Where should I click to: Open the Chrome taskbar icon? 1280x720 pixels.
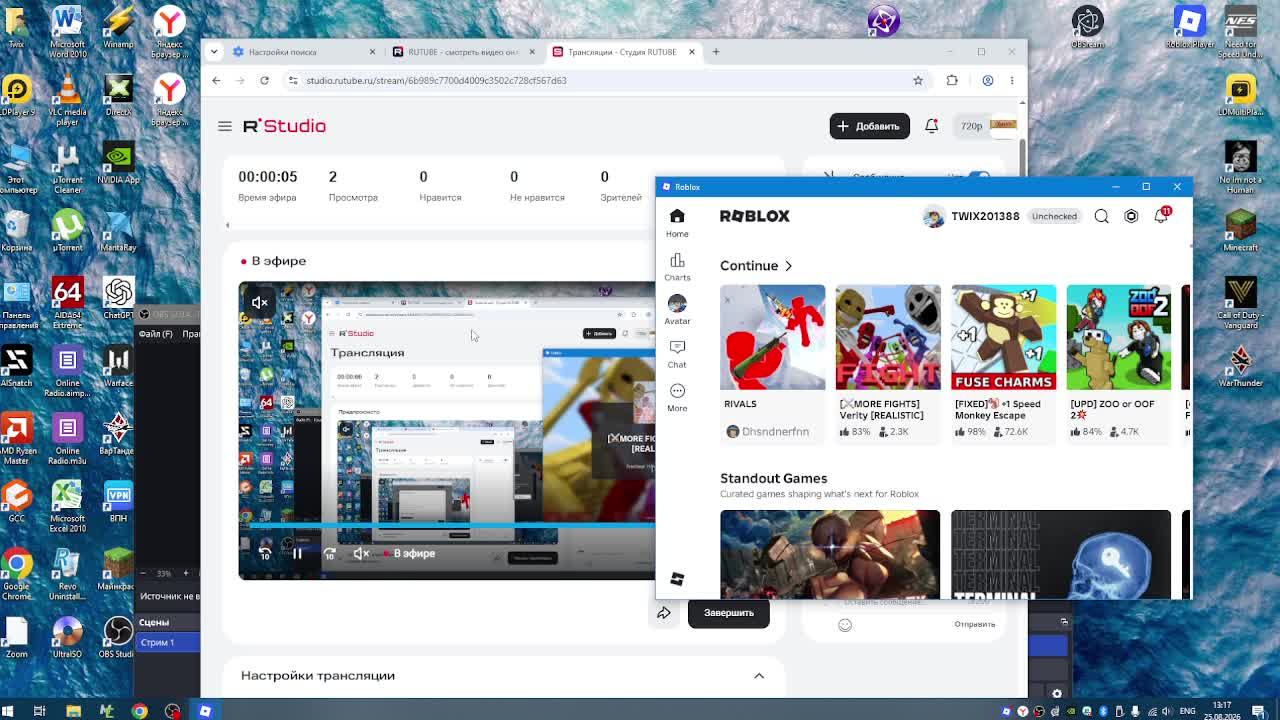click(140, 711)
